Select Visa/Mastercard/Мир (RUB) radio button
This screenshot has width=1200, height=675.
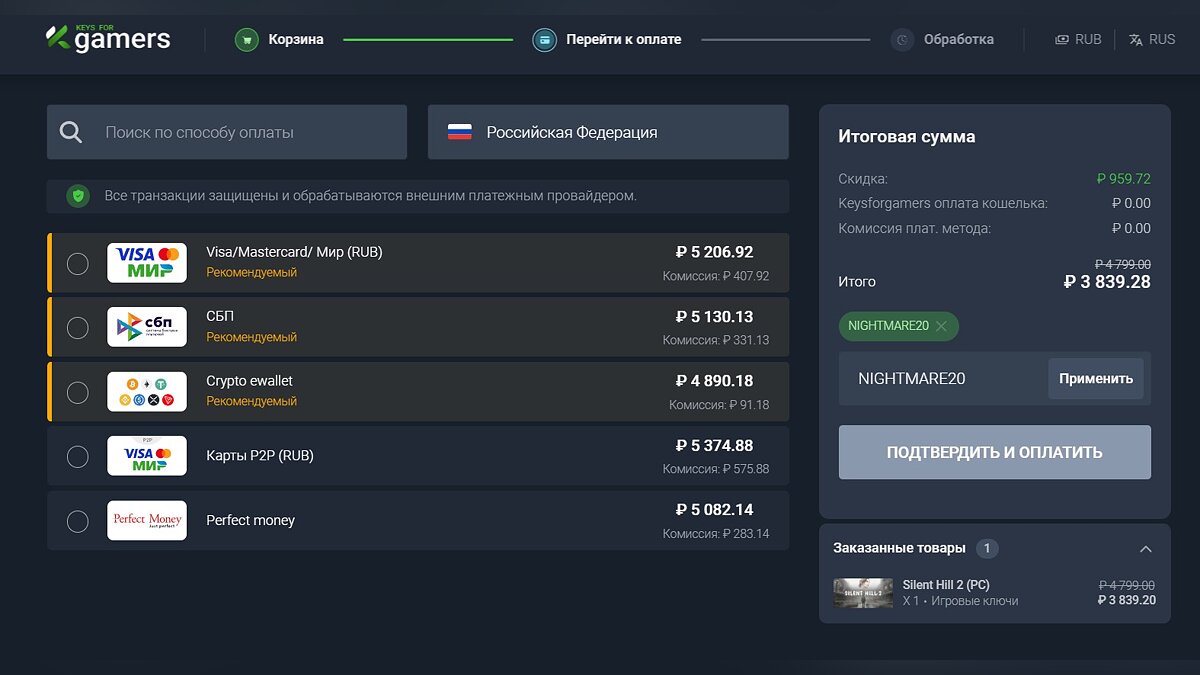point(77,264)
